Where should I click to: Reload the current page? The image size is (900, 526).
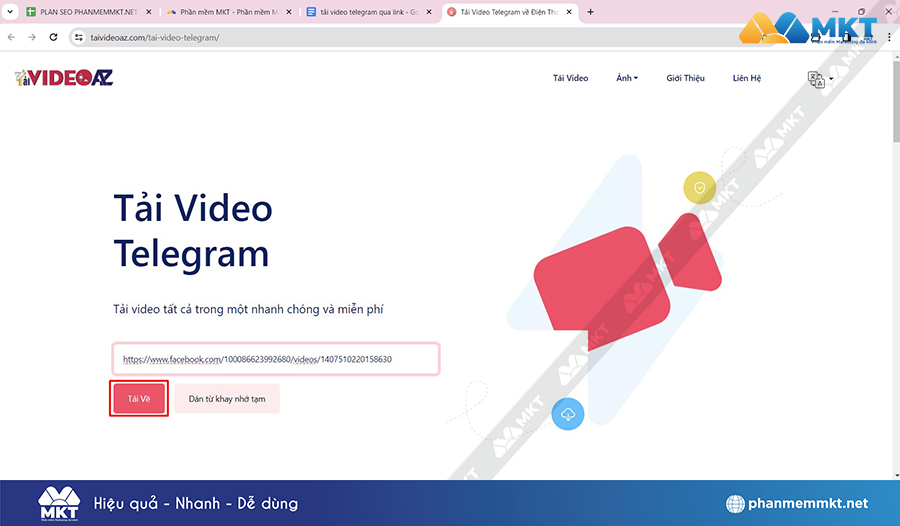pyautogui.click(x=53, y=37)
